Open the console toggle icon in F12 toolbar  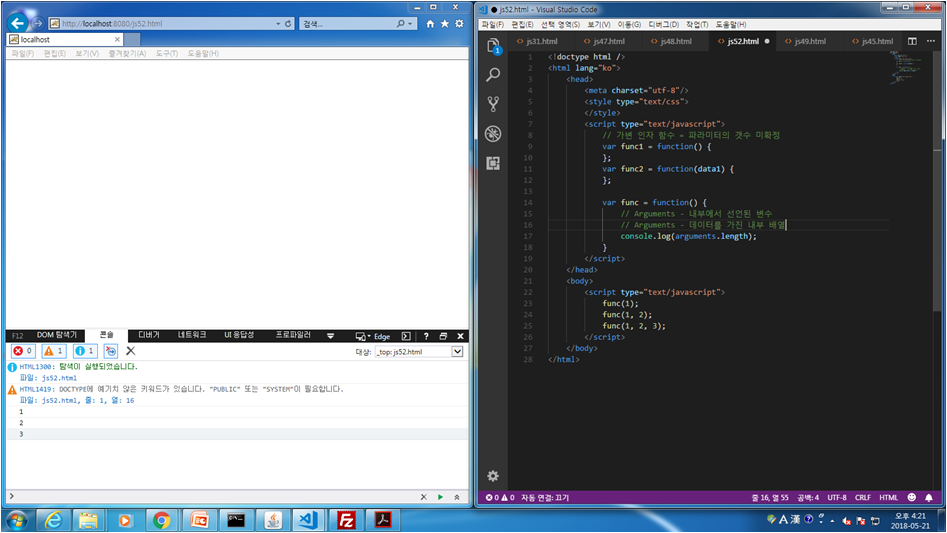click(x=406, y=336)
